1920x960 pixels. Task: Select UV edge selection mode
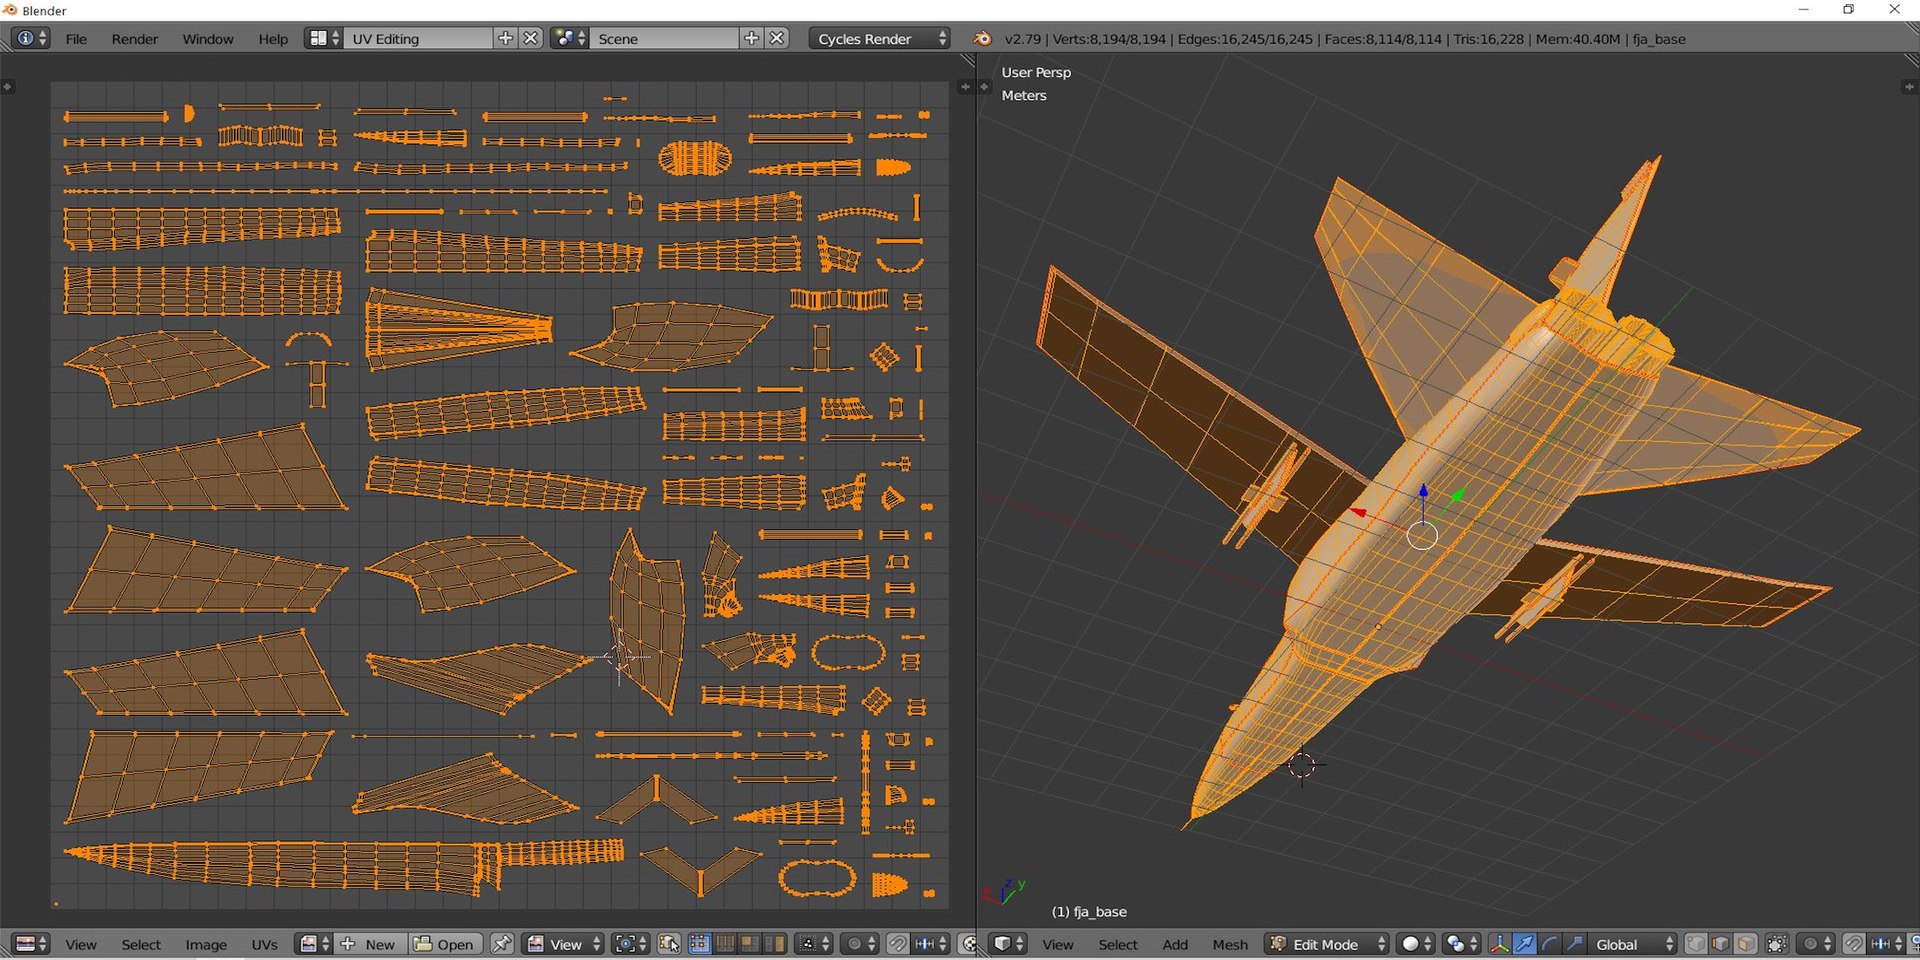(724, 944)
